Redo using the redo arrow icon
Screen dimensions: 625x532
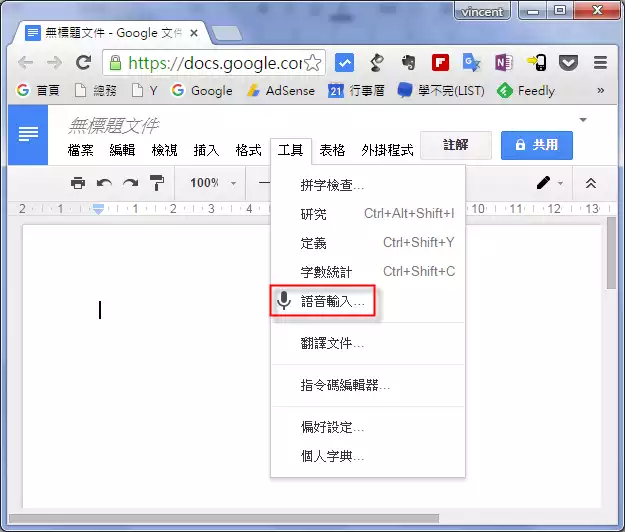tap(131, 183)
